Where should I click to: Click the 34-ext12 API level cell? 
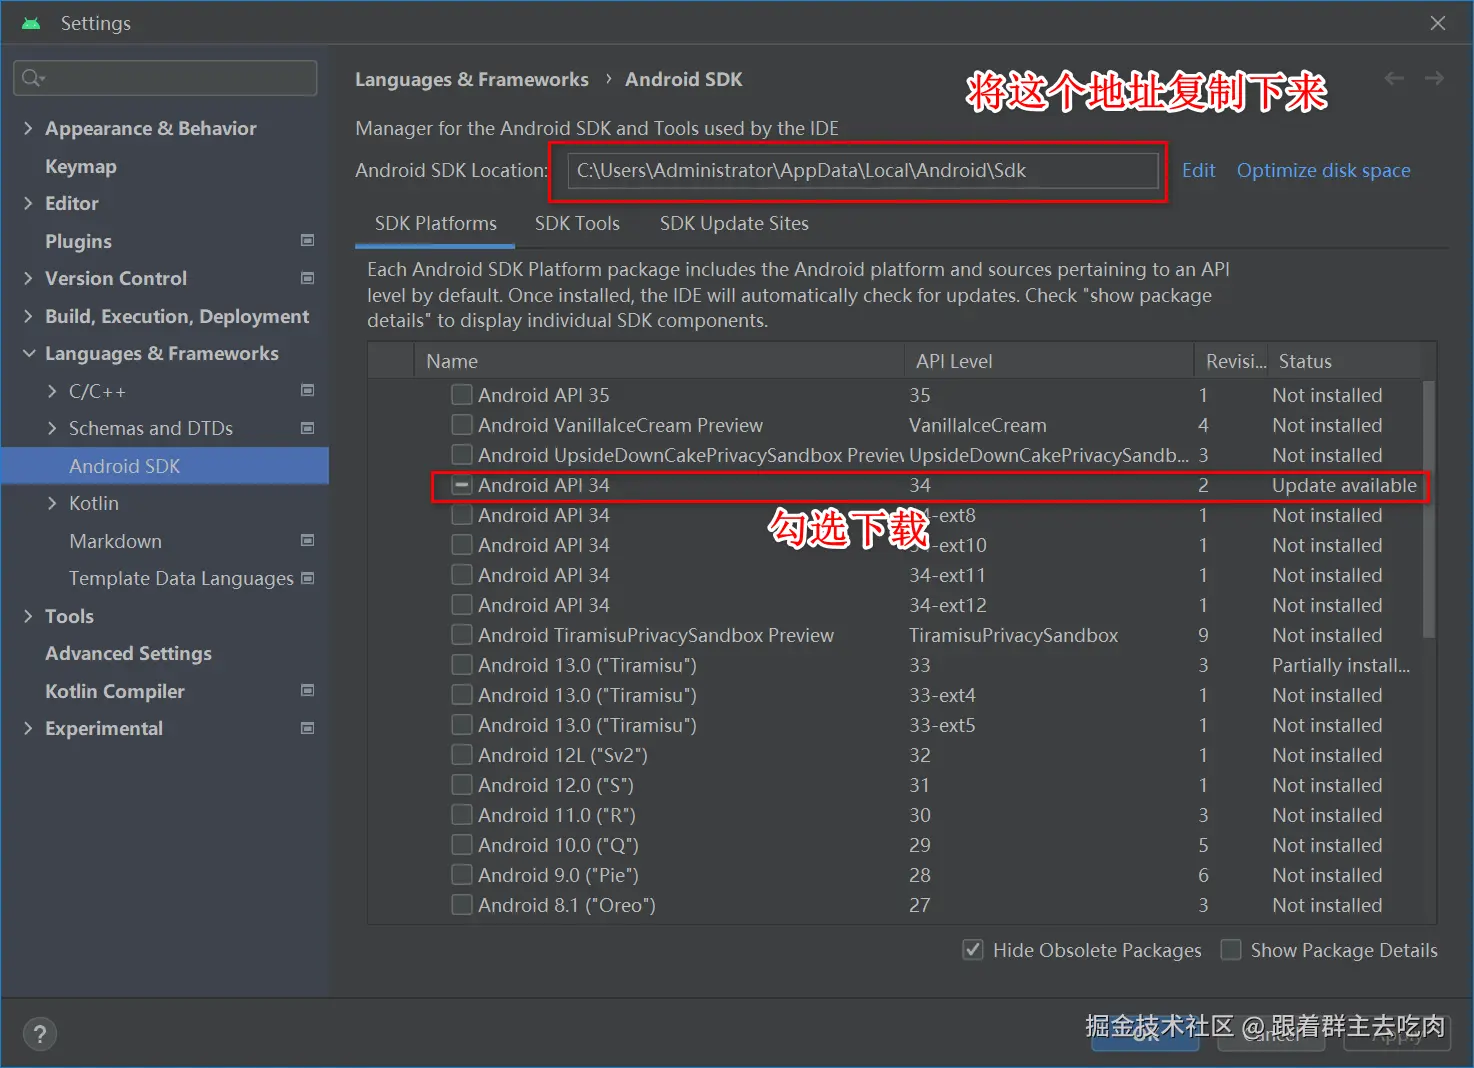click(x=948, y=605)
